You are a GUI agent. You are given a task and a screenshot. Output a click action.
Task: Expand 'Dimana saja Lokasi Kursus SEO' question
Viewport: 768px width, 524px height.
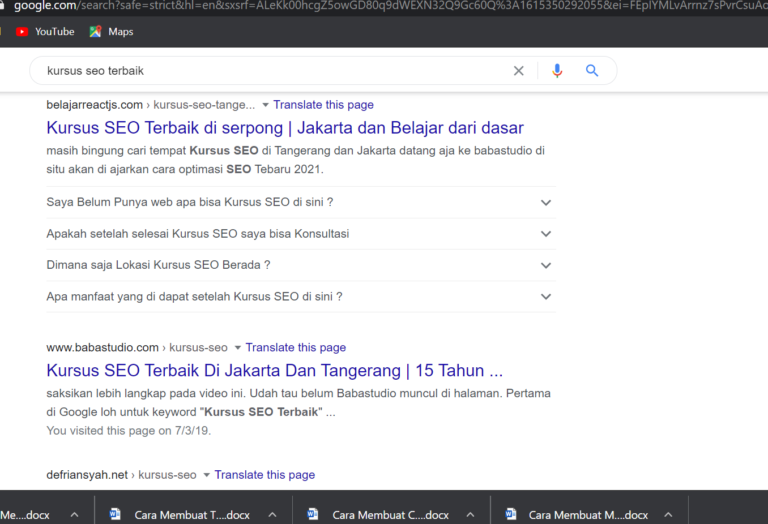pyautogui.click(x=301, y=265)
